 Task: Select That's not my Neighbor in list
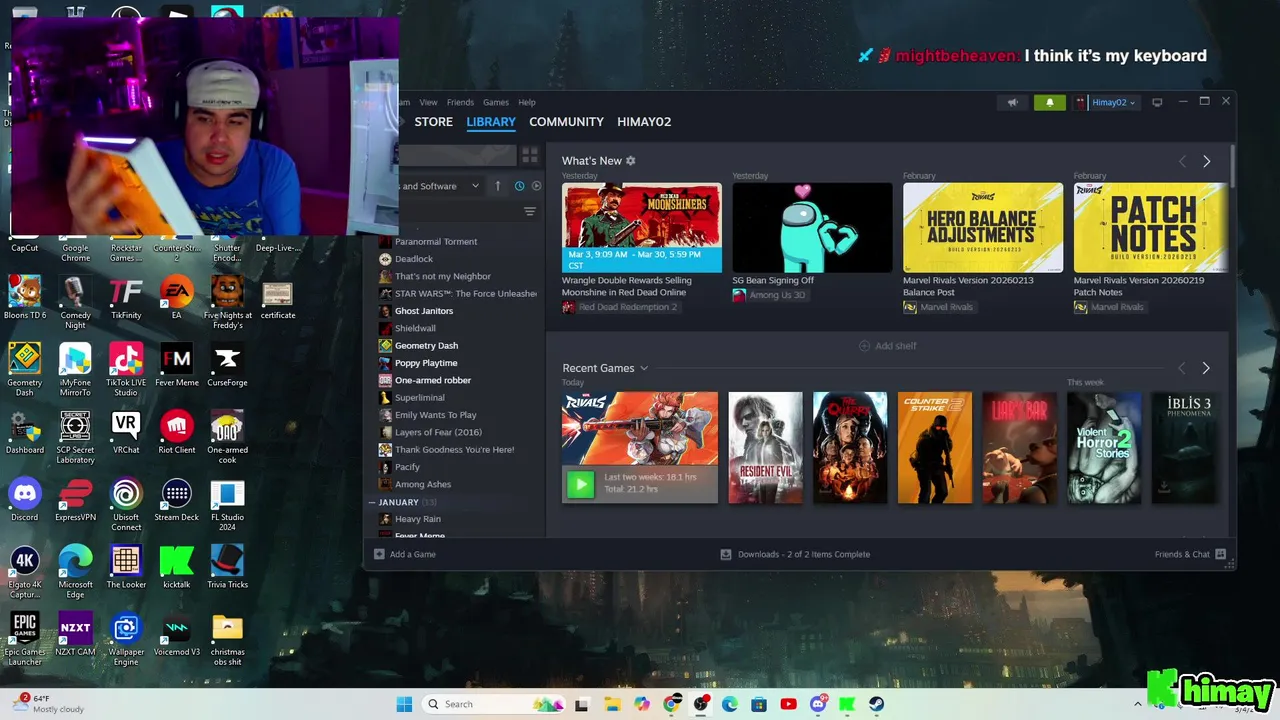click(x=443, y=276)
